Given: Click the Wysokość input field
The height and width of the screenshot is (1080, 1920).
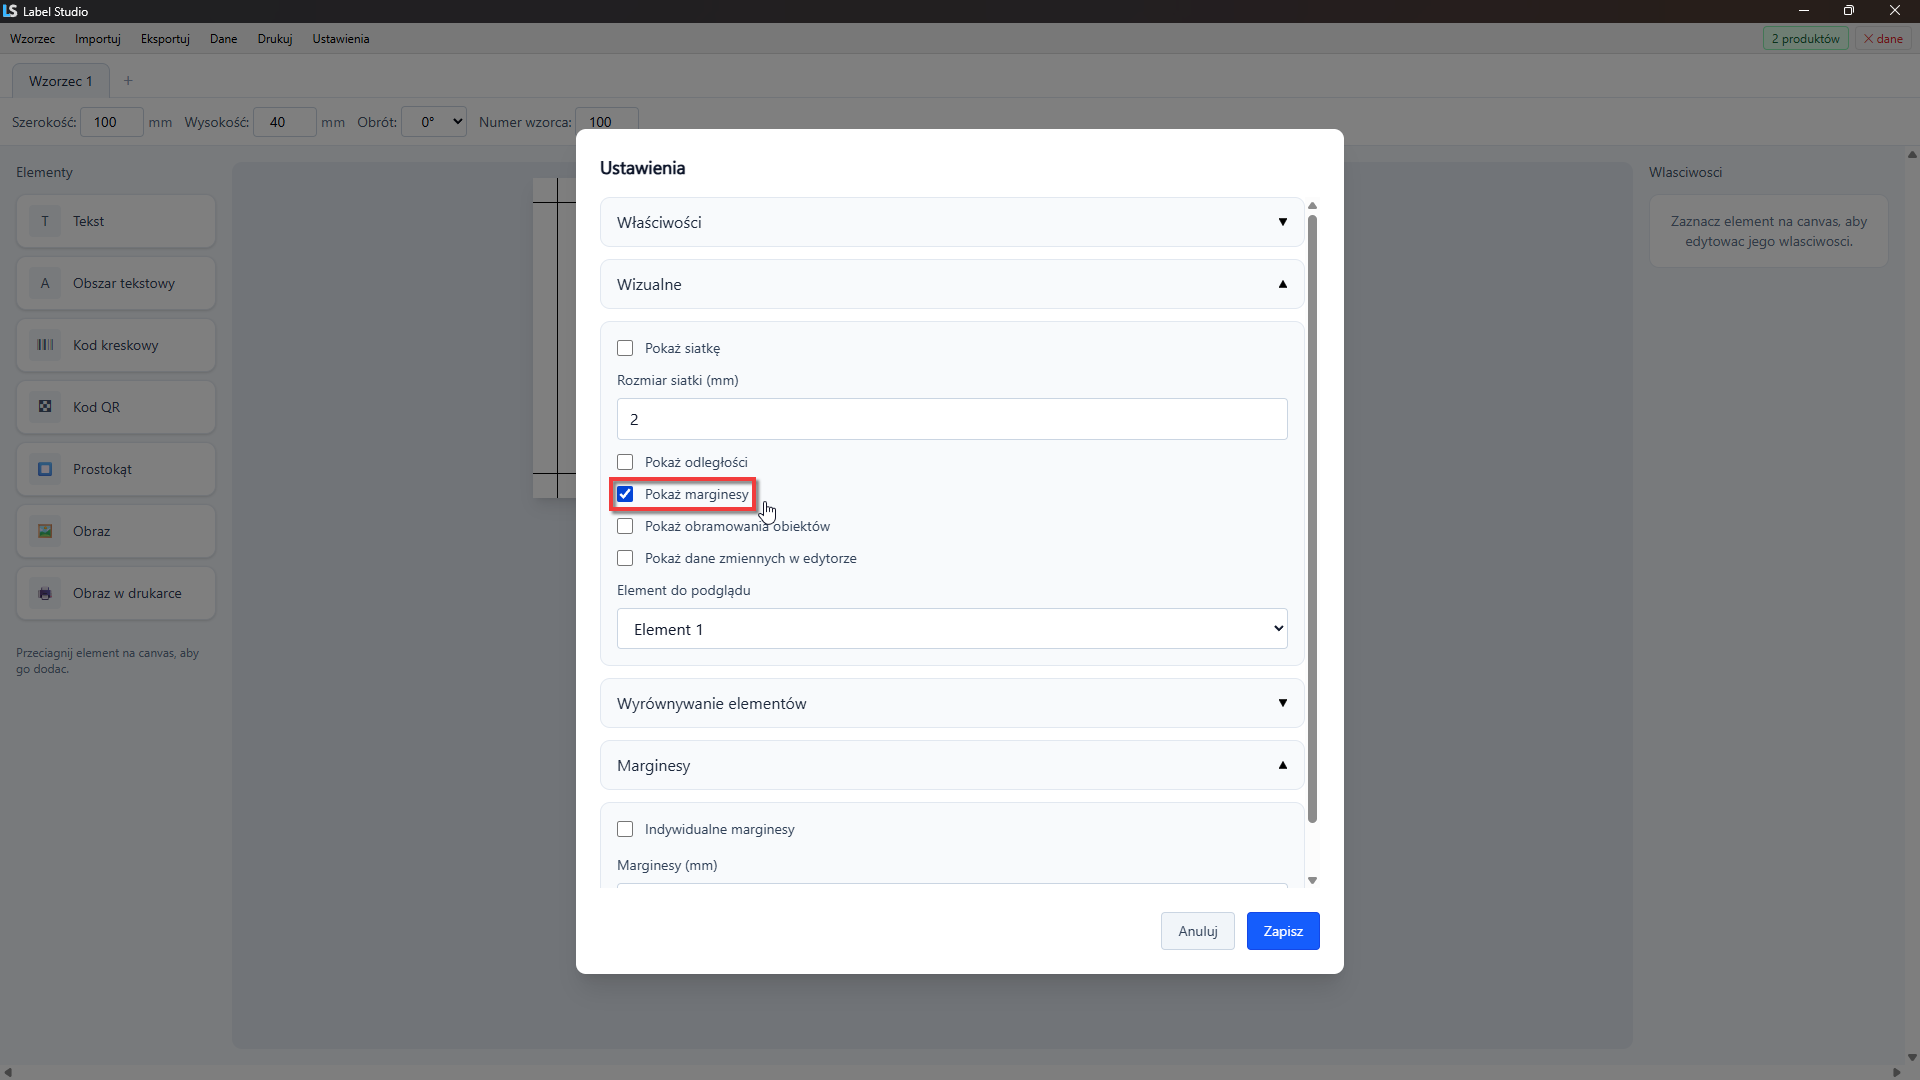Looking at the screenshot, I should click(x=285, y=122).
